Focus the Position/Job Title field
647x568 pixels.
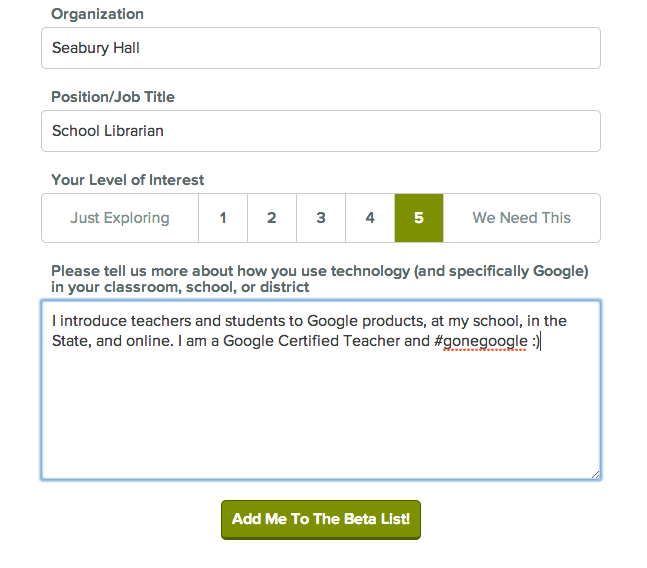321,131
